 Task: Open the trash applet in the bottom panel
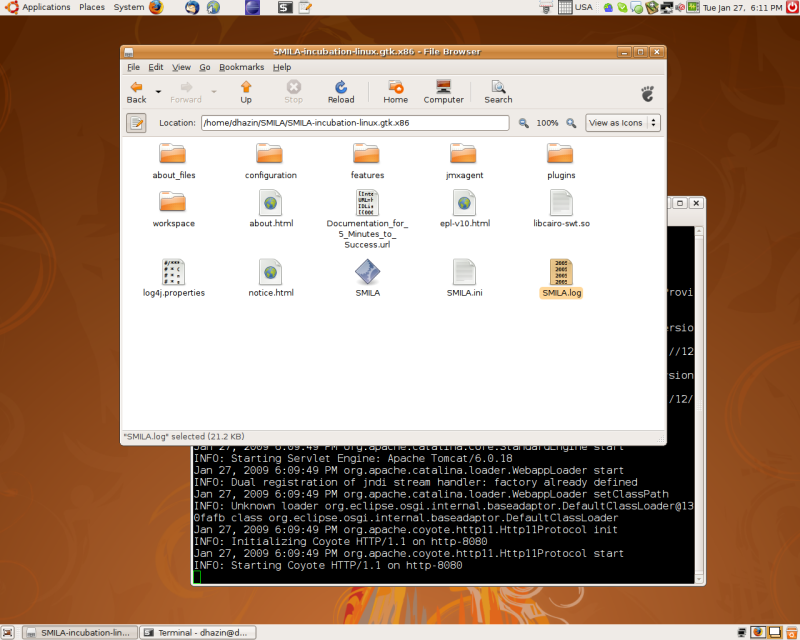[791, 633]
